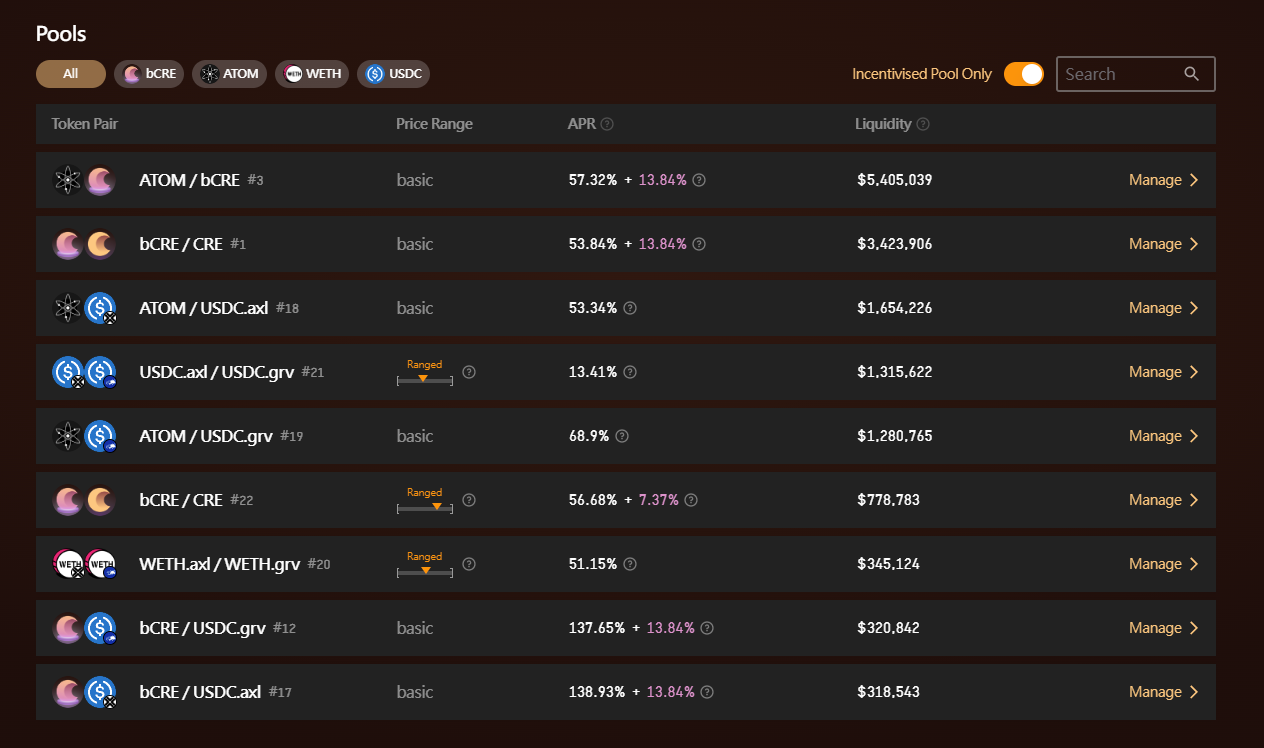
Task: Manage the USDC.axl / USDC.grv #21 pool
Action: tap(1164, 372)
